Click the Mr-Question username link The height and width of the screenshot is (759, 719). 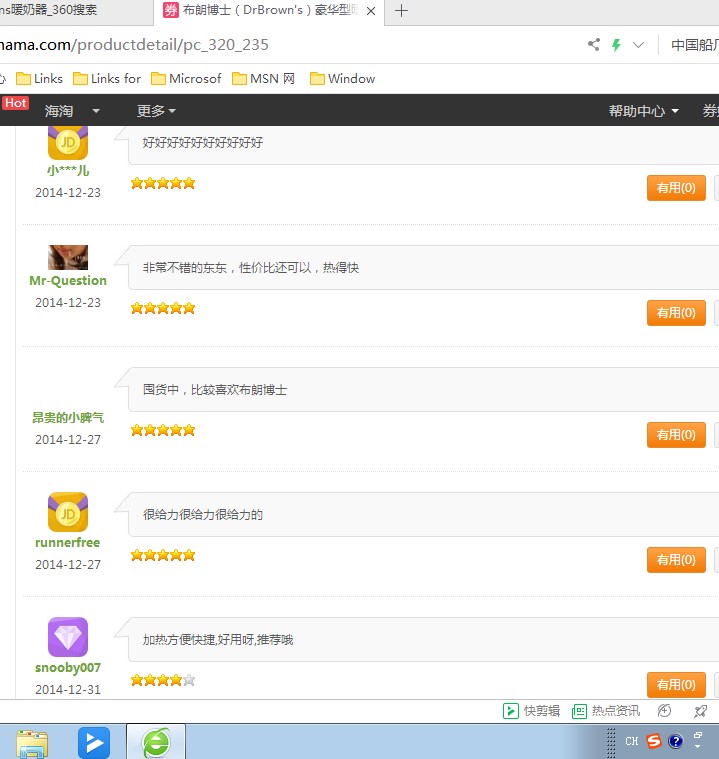68,281
